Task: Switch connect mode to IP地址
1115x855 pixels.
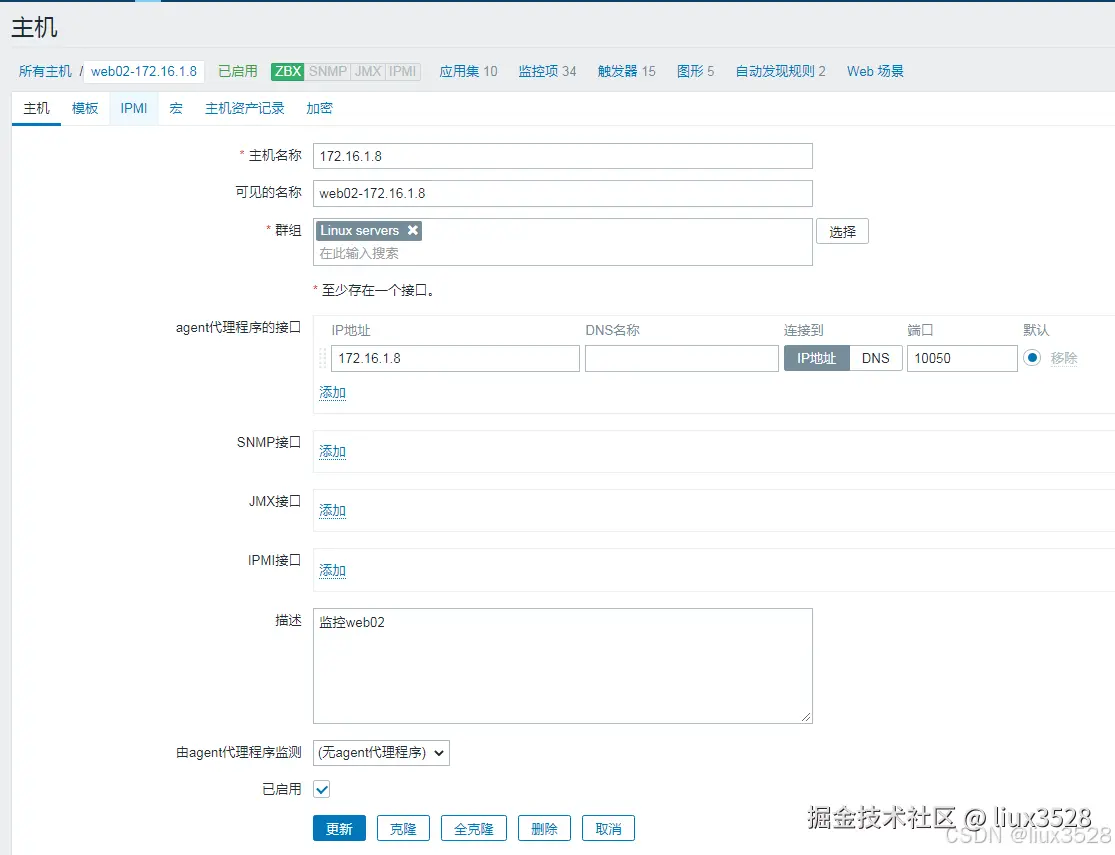Action: coord(816,358)
